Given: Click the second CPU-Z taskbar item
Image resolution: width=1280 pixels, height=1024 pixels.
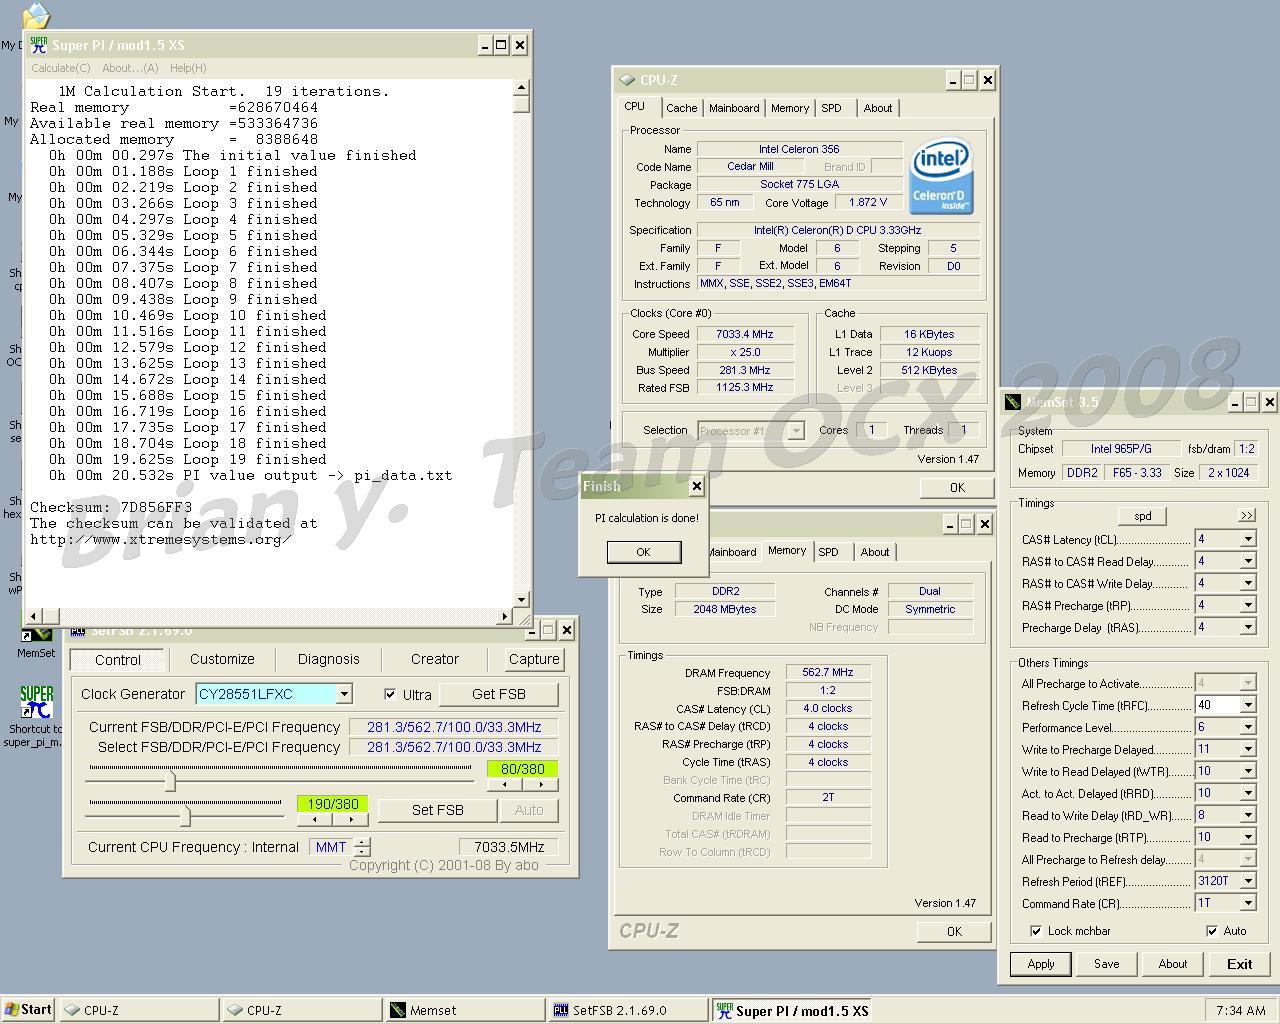Looking at the screenshot, I should [x=302, y=1010].
